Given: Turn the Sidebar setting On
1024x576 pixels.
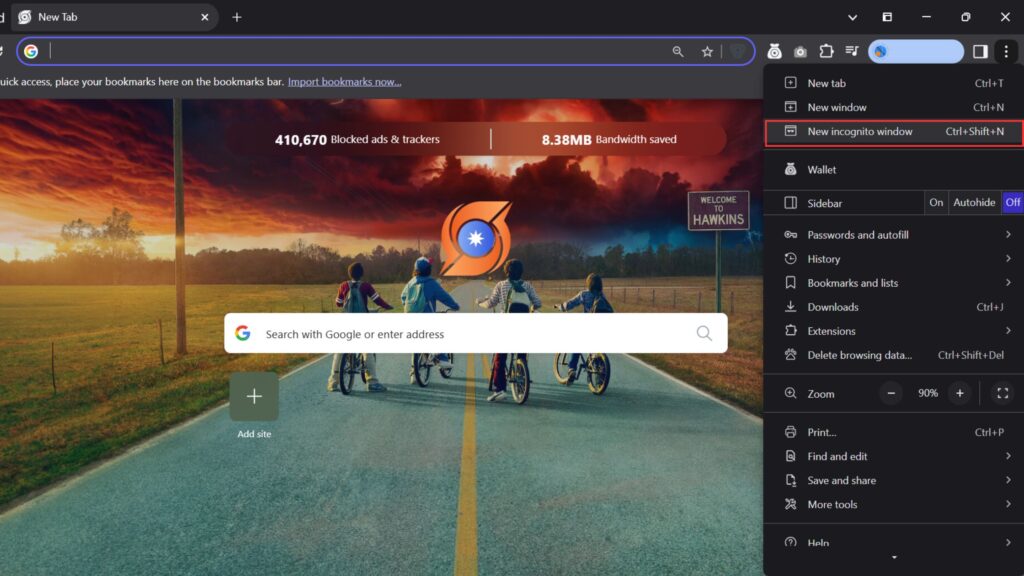Looking at the screenshot, I should click(936, 203).
